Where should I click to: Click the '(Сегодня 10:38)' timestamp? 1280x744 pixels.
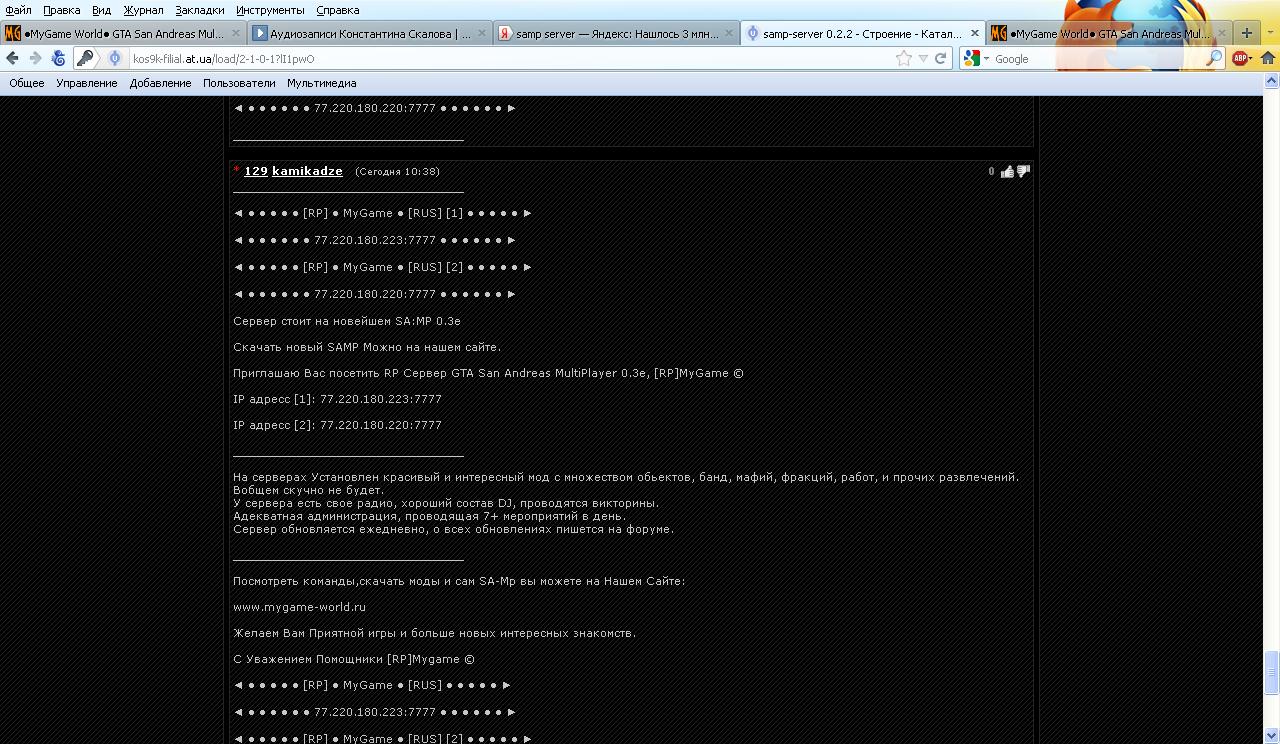[x=397, y=171]
